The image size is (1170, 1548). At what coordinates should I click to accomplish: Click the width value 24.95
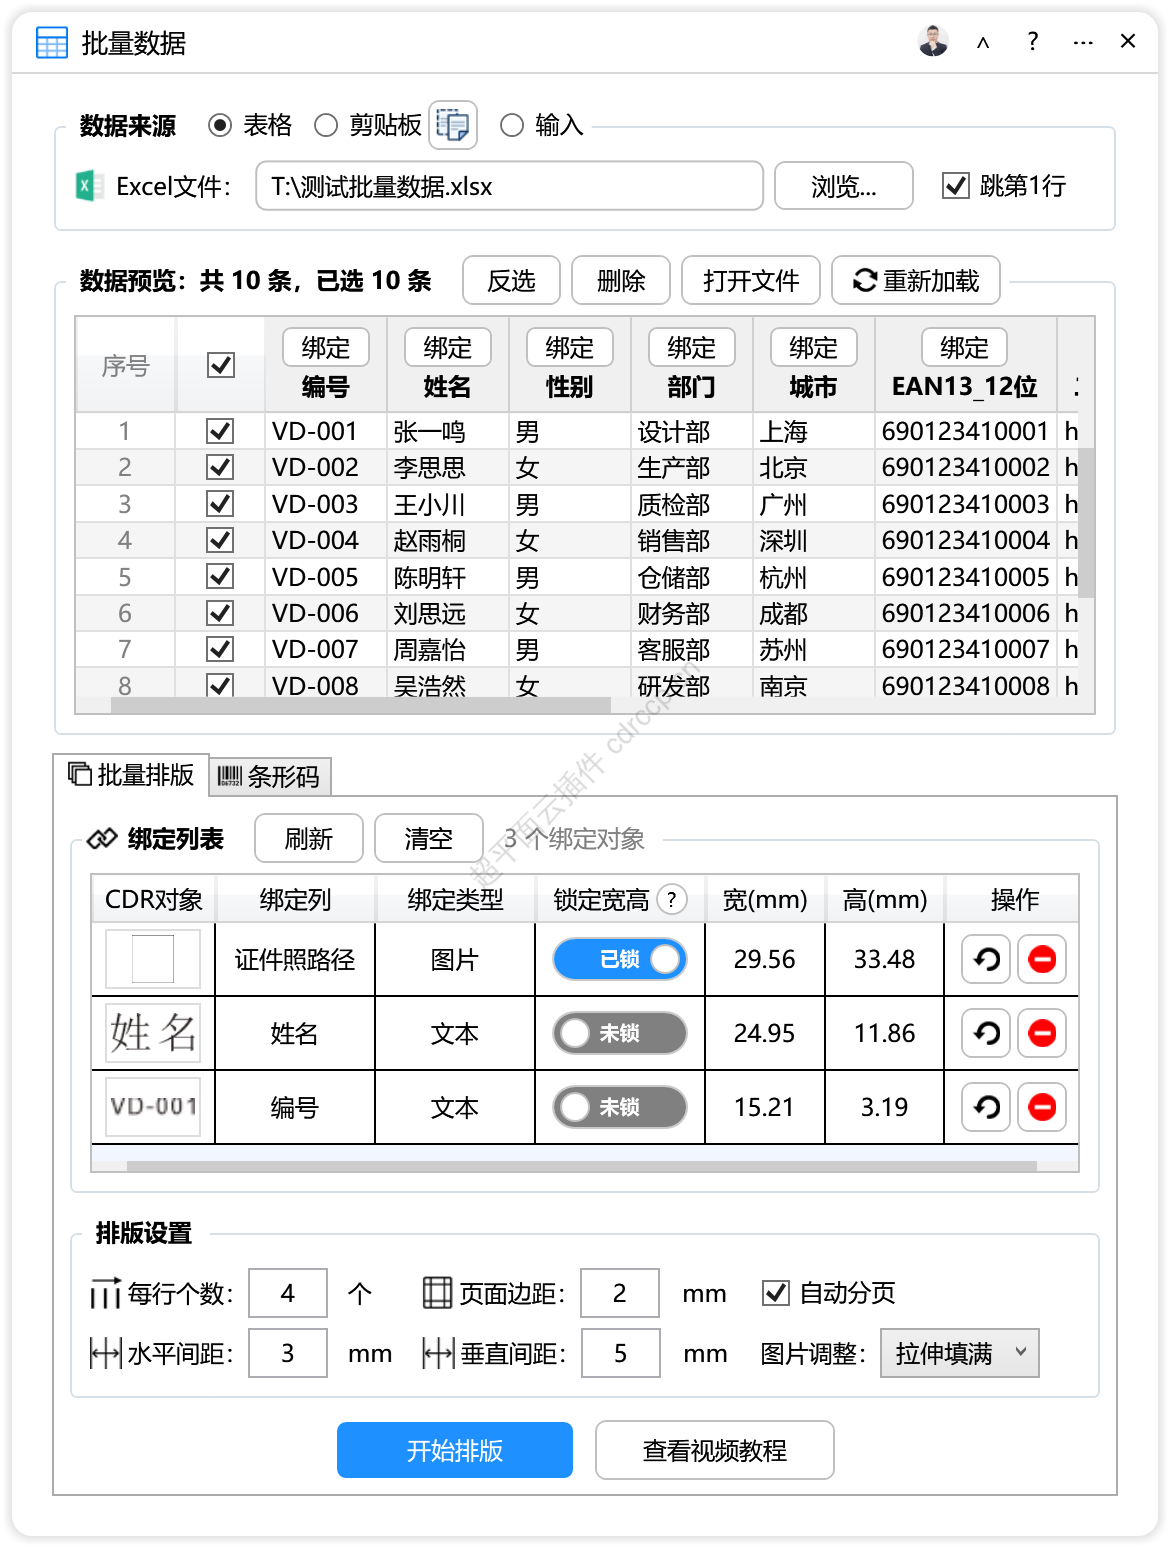(764, 1033)
